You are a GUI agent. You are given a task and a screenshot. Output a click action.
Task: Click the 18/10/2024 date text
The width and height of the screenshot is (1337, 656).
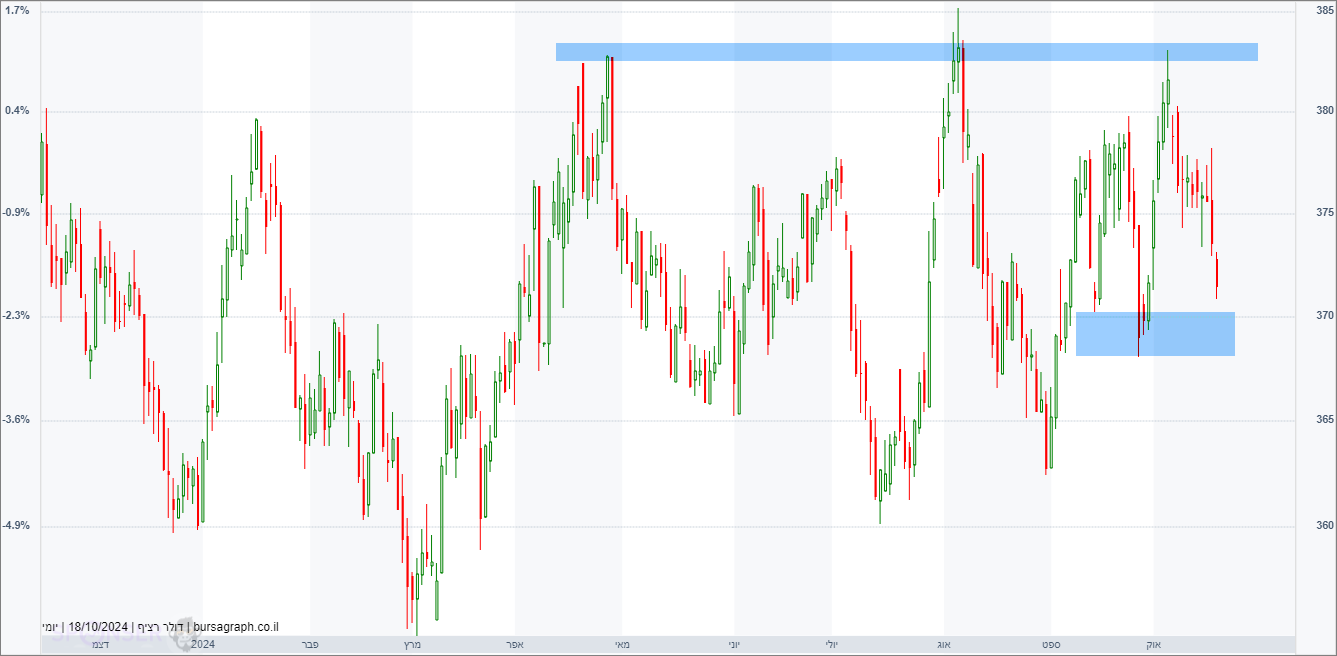[x=98, y=627]
